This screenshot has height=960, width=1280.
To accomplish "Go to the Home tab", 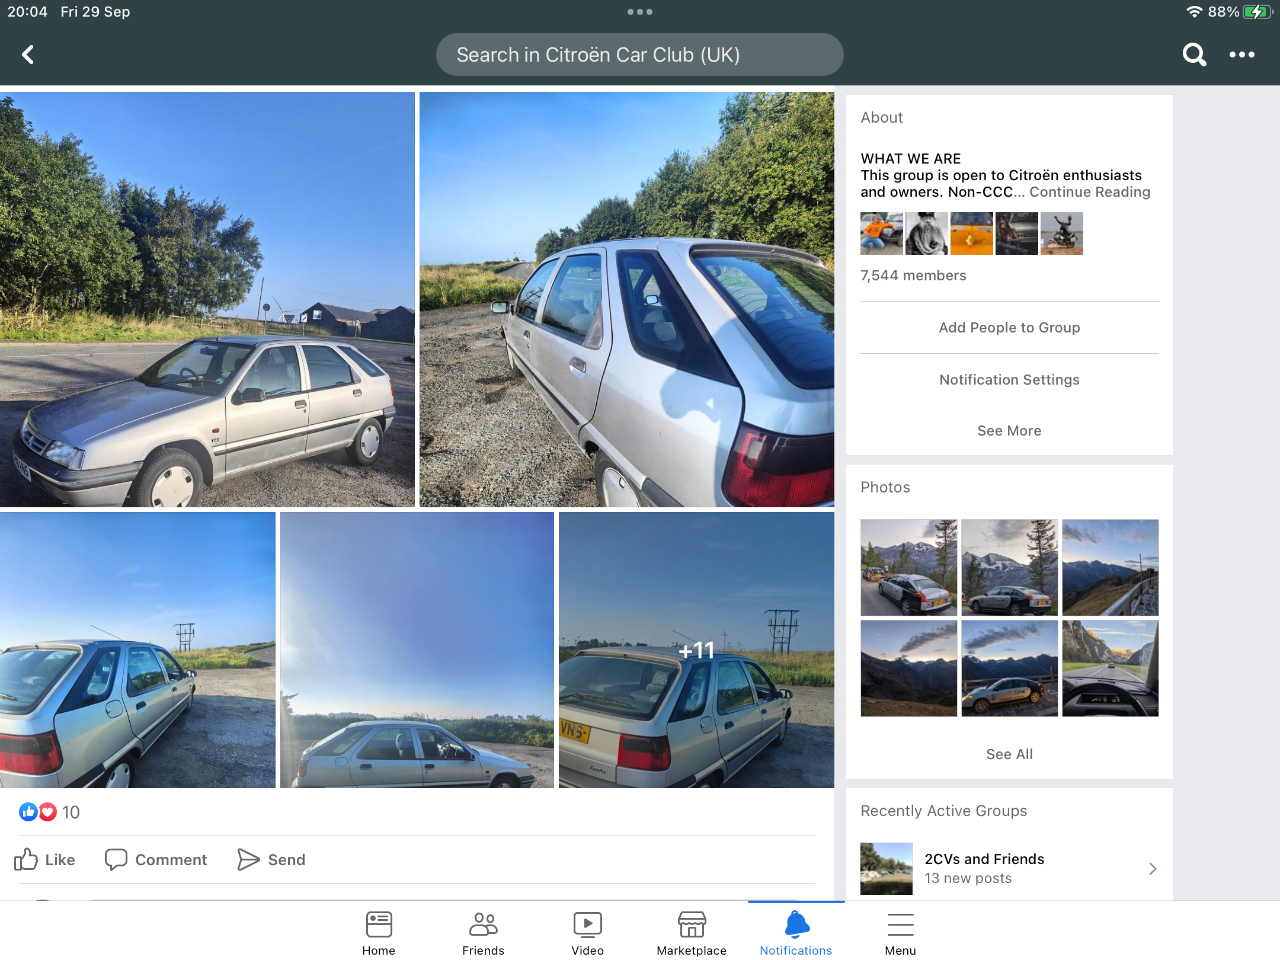I will (379, 933).
